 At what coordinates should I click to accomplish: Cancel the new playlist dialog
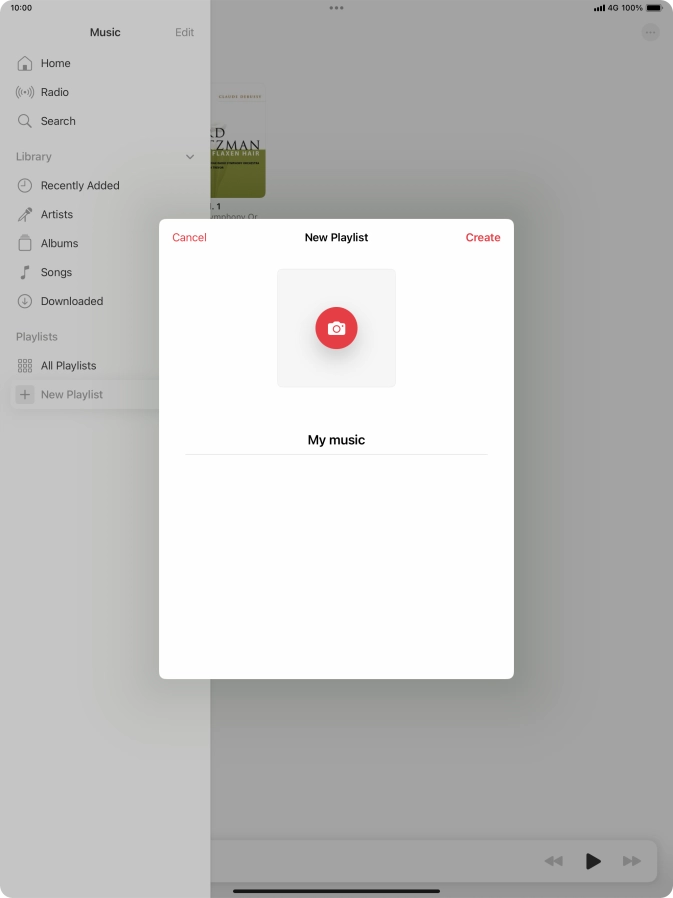[x=189, y=238]
